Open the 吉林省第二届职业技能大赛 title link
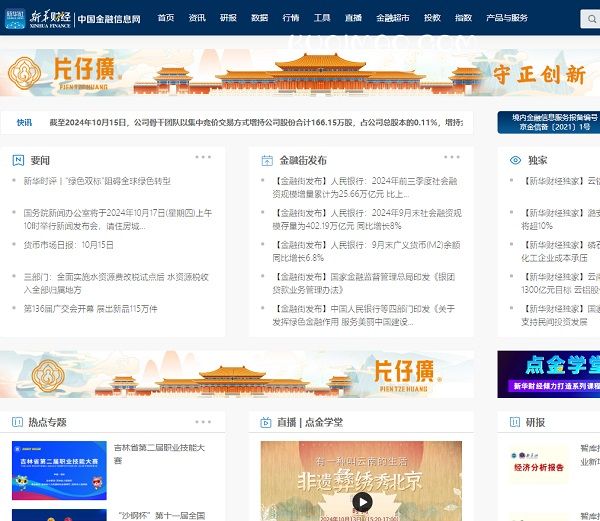600x521 pixels. tap(159, 454)
